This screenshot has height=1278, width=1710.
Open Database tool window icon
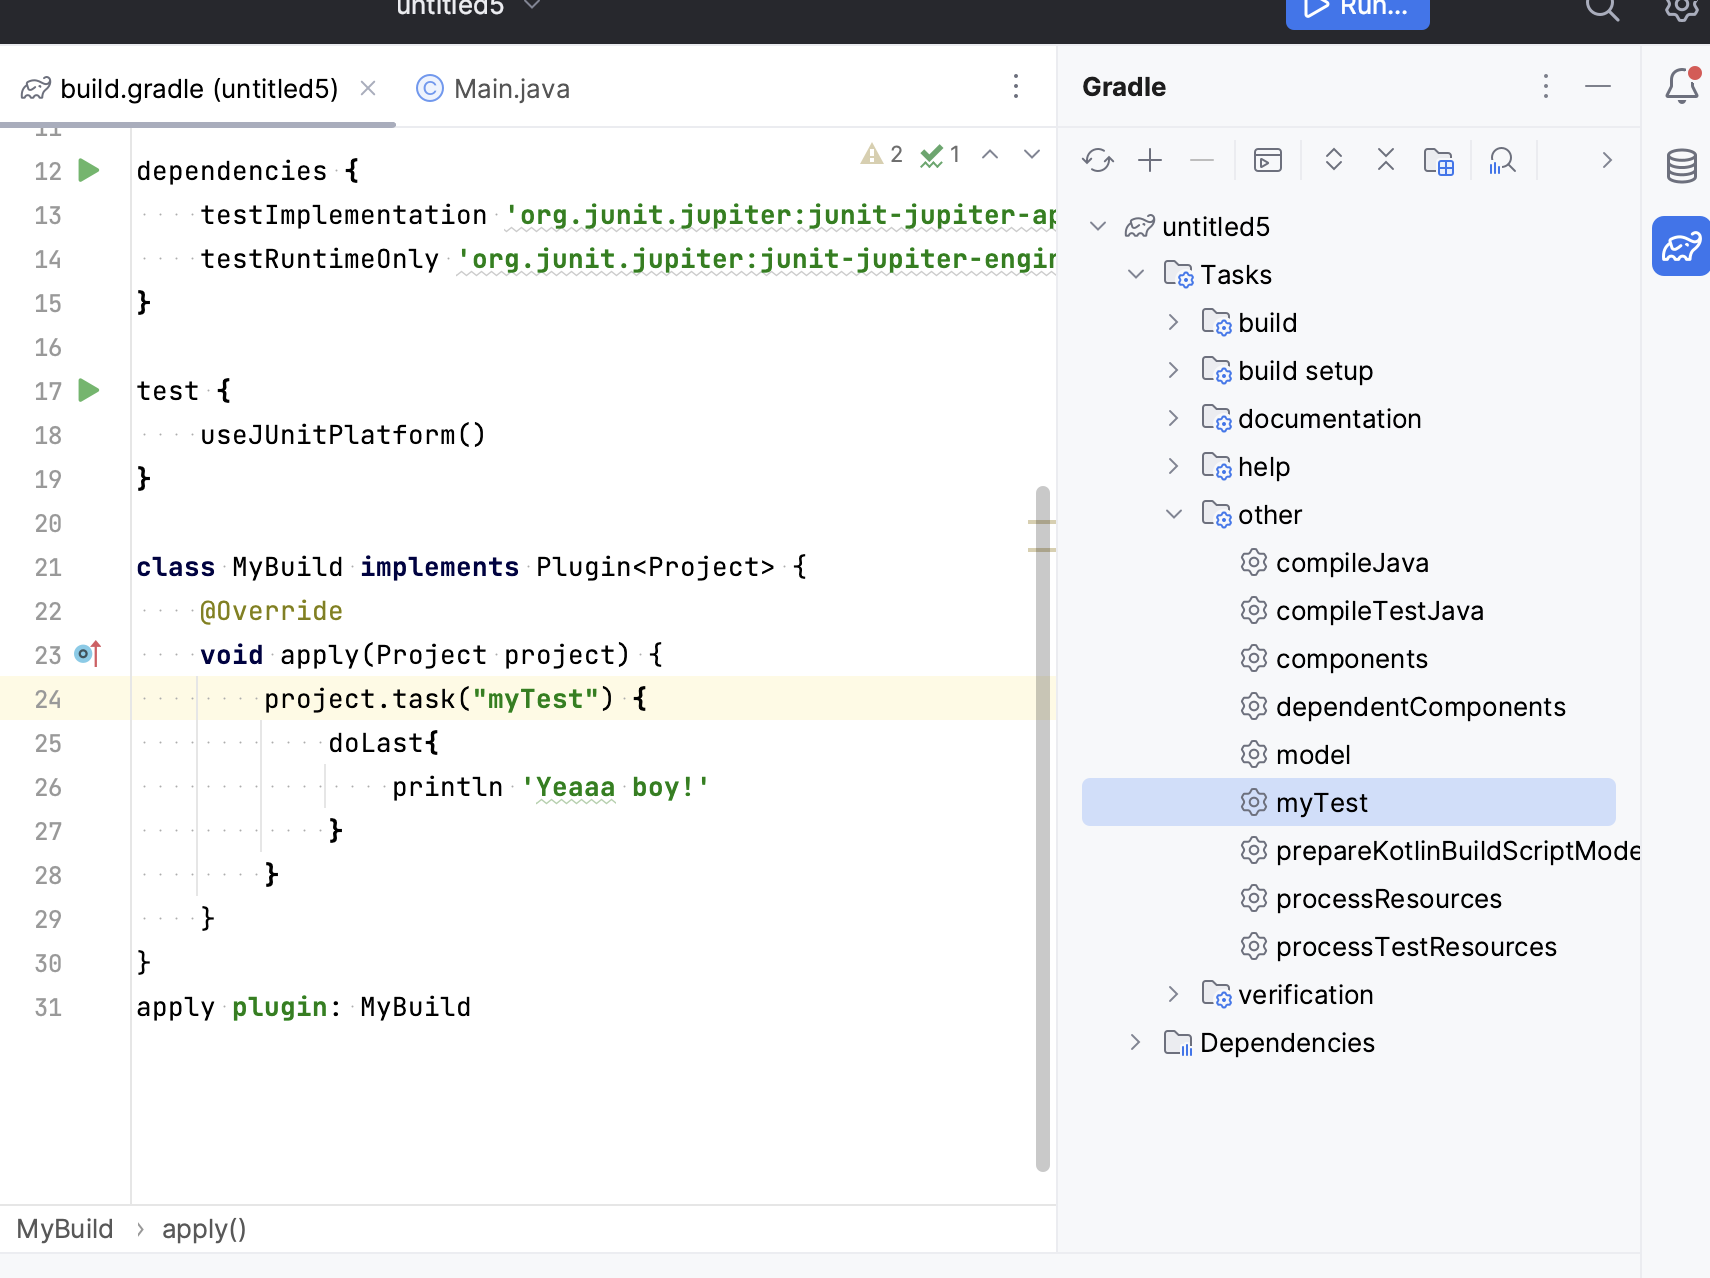click(x=1682, y=166)
